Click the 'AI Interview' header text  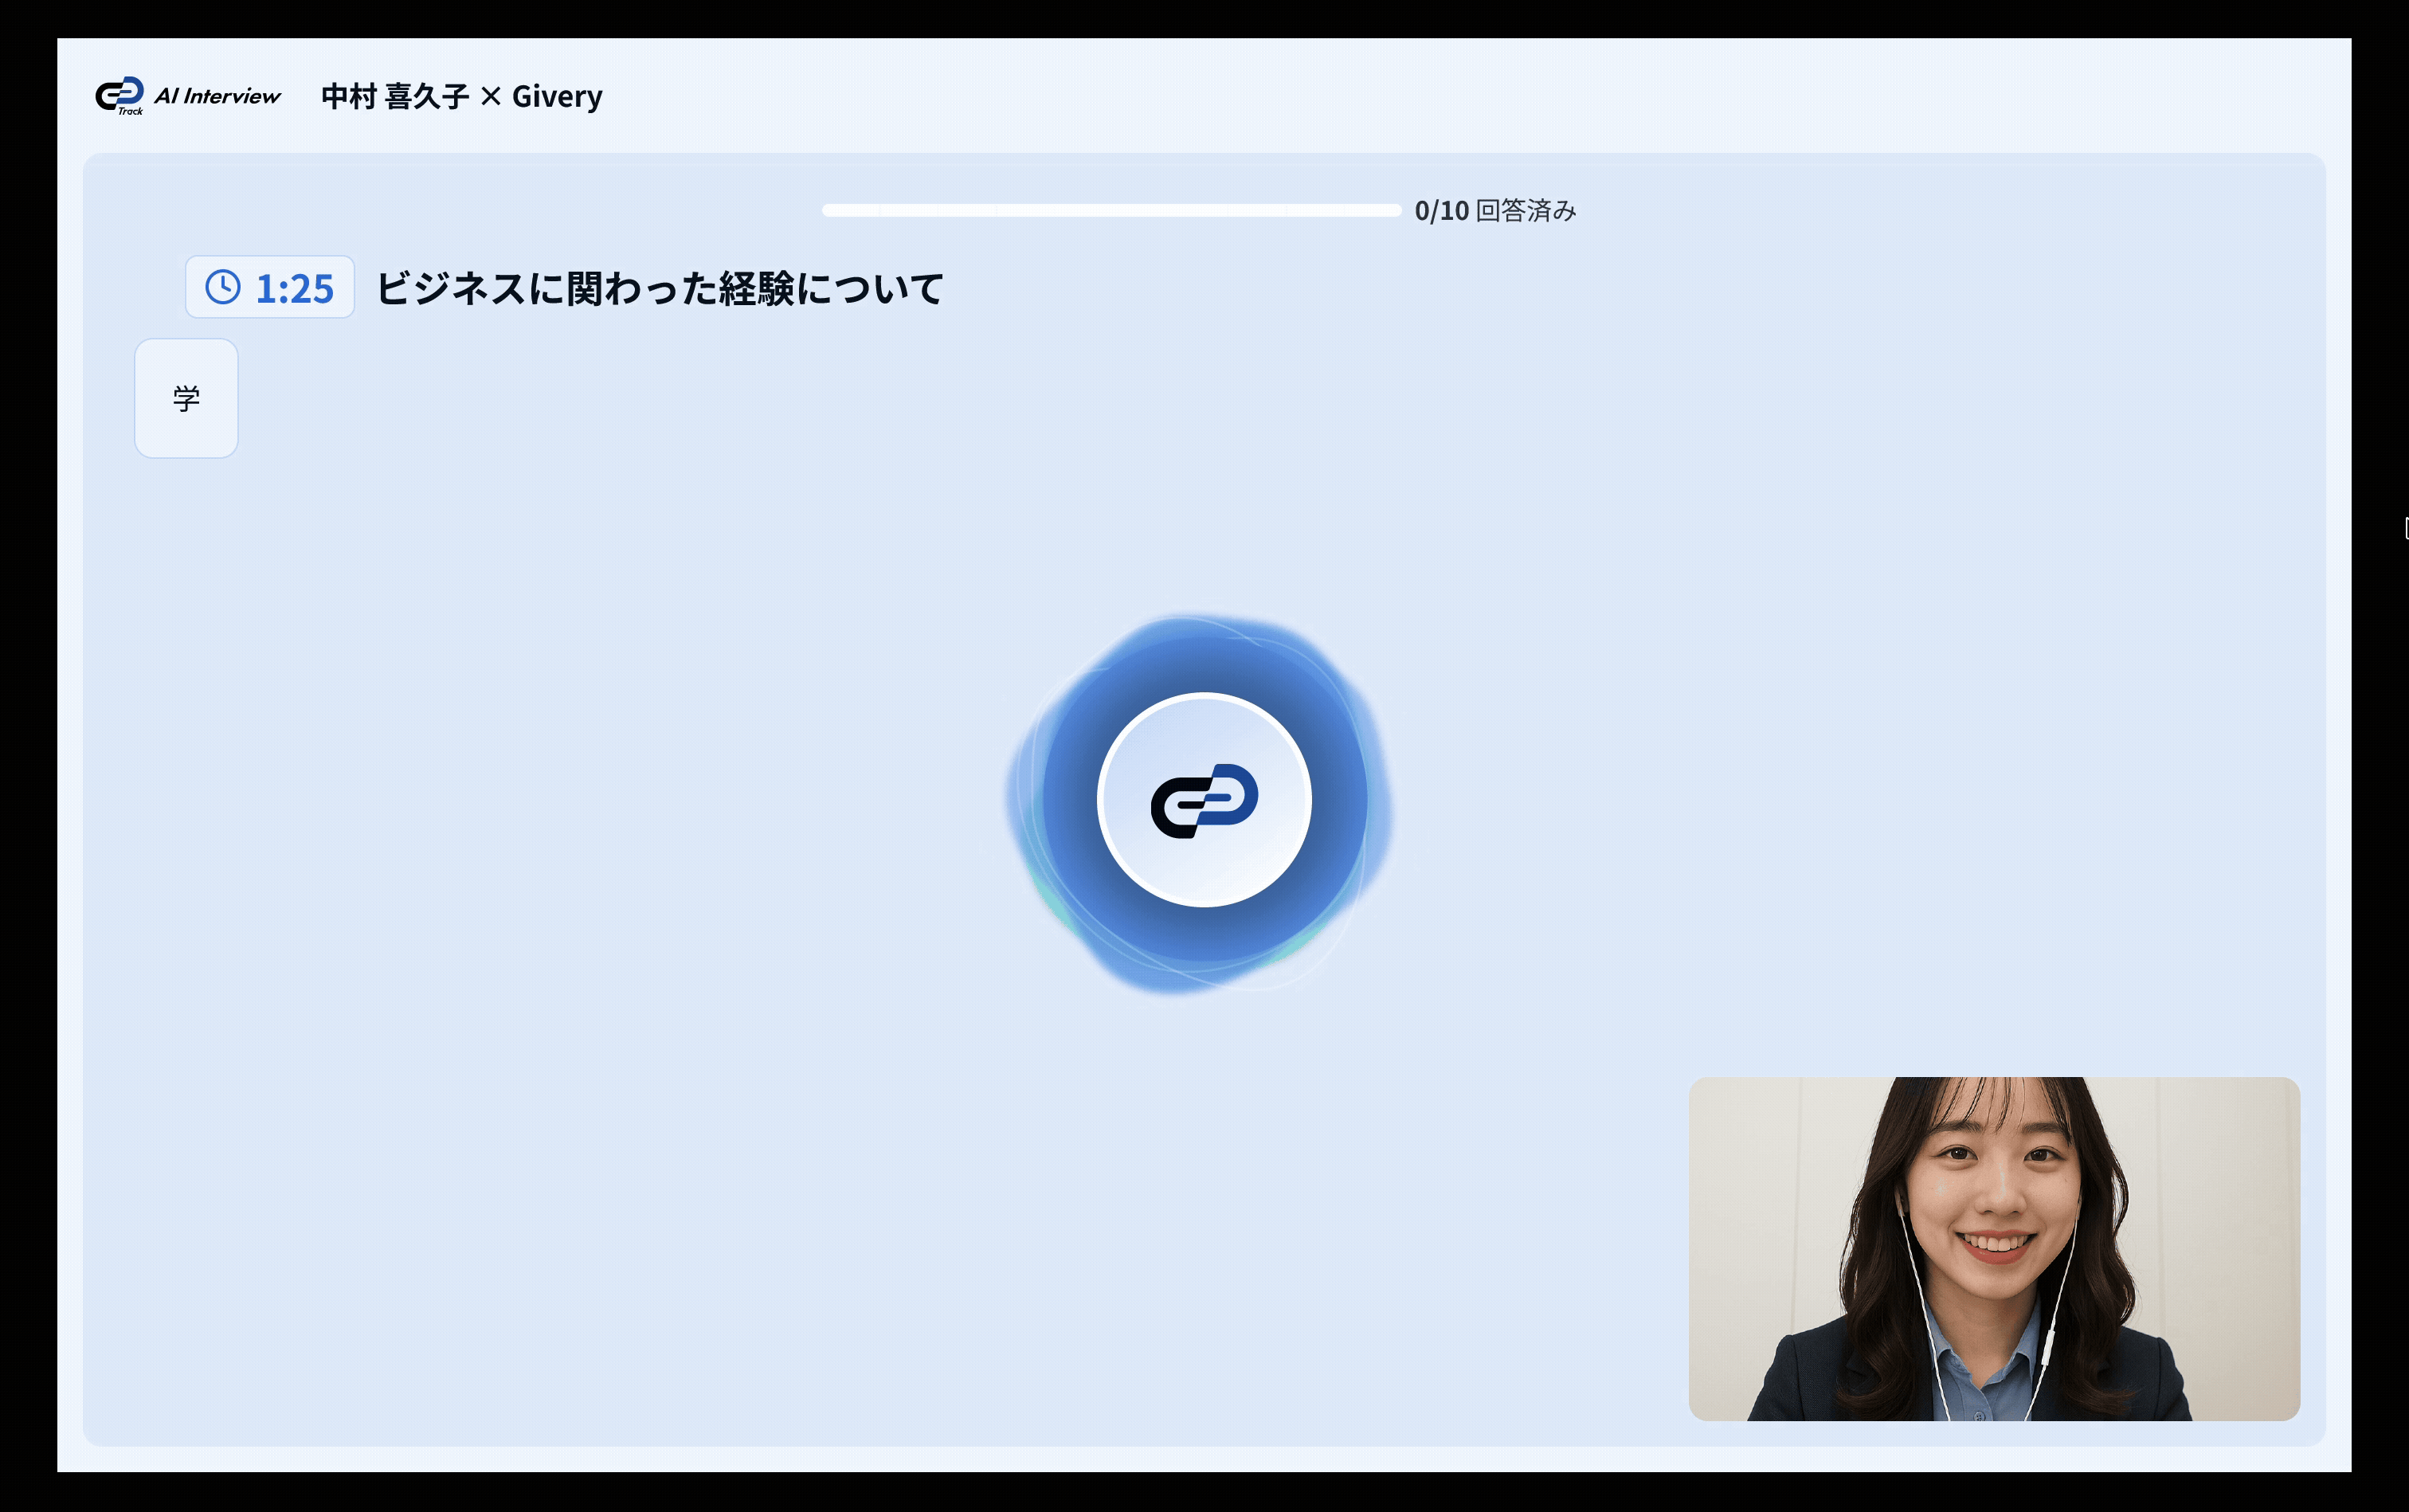point(217,96)
